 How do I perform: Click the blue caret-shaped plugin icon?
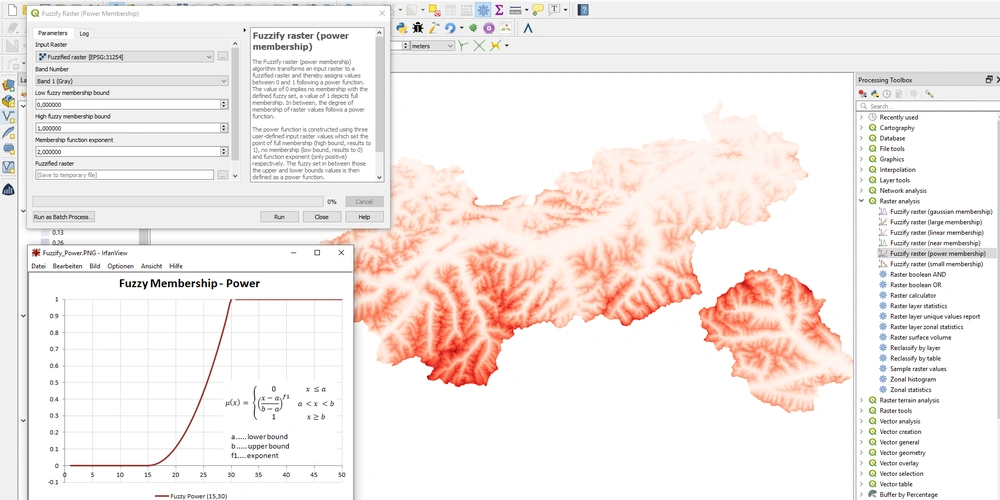[x=527, y=27]
